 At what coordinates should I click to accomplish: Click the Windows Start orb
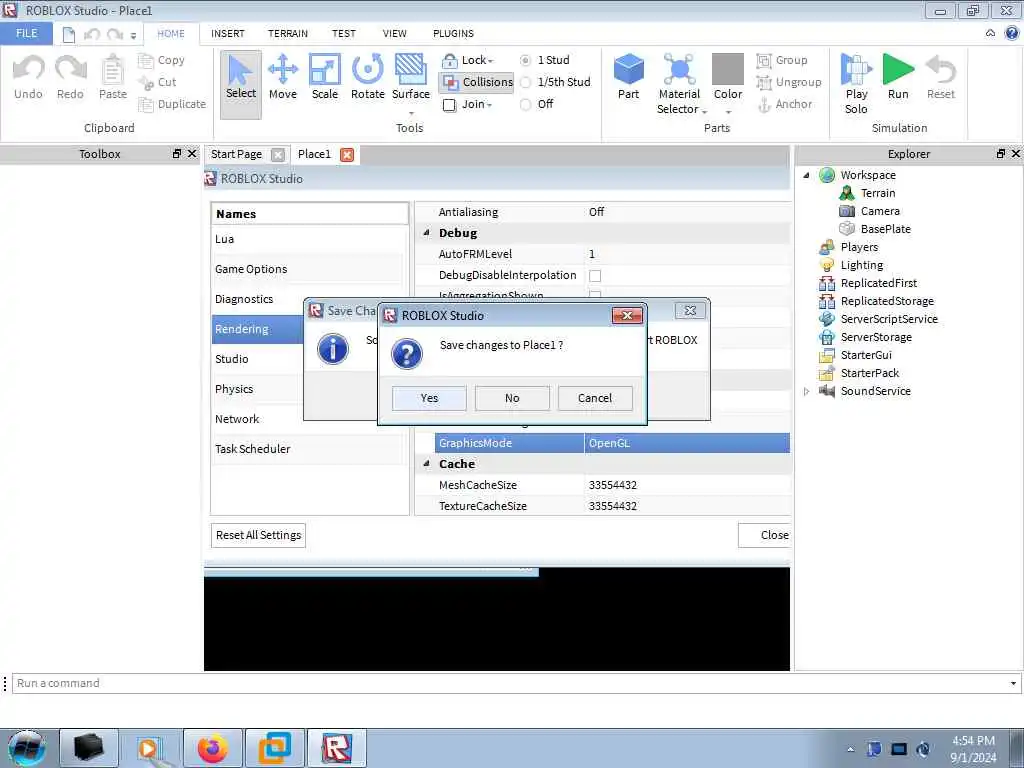[26, 748]
